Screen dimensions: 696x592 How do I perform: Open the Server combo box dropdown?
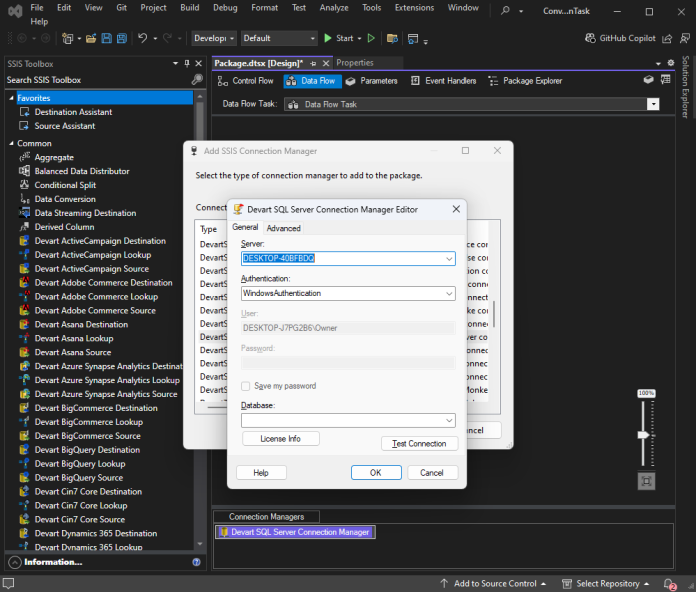coord(449,258)
